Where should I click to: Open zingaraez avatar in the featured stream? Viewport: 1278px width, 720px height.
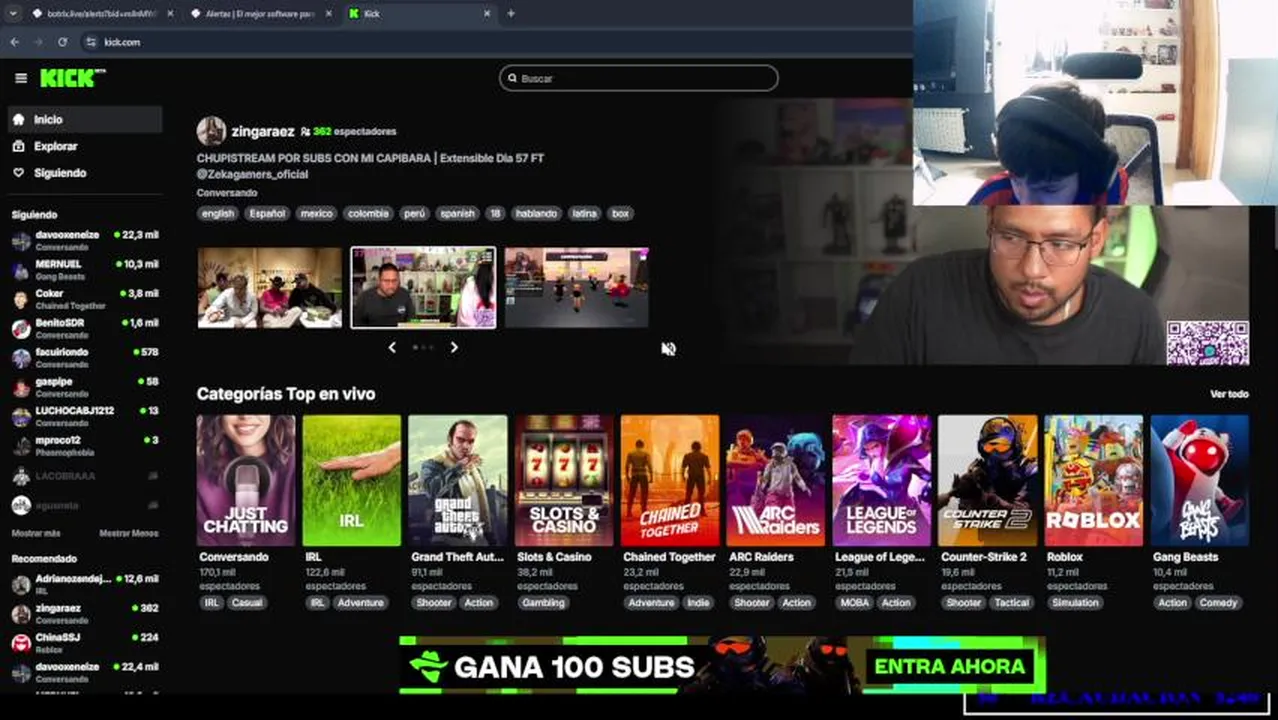(x=211, y=131)
